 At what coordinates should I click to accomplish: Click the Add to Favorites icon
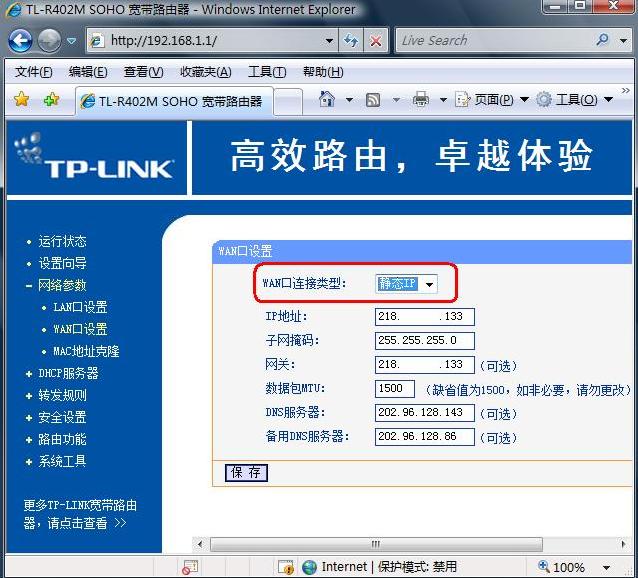[51, 99]
